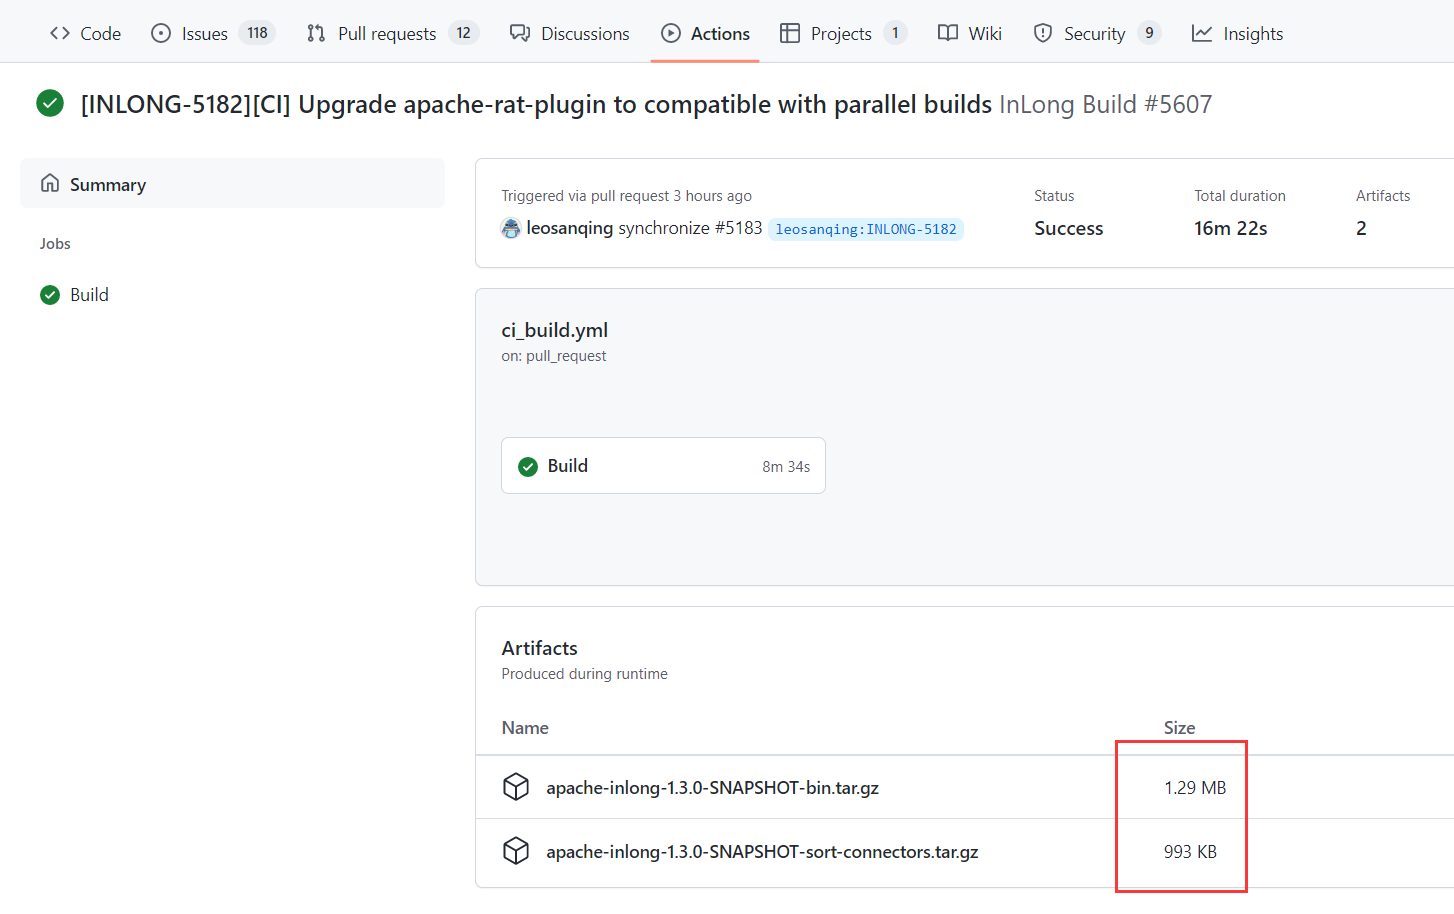Open the Wiki tab

coord(969,33)
